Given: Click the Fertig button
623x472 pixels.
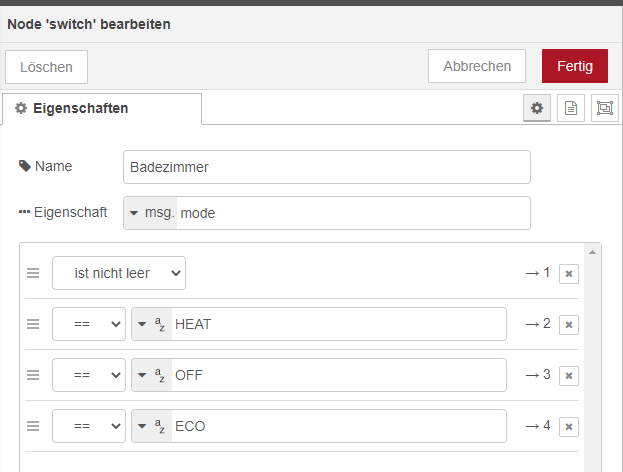Looking at the screenshot, I should pos(575,66).
